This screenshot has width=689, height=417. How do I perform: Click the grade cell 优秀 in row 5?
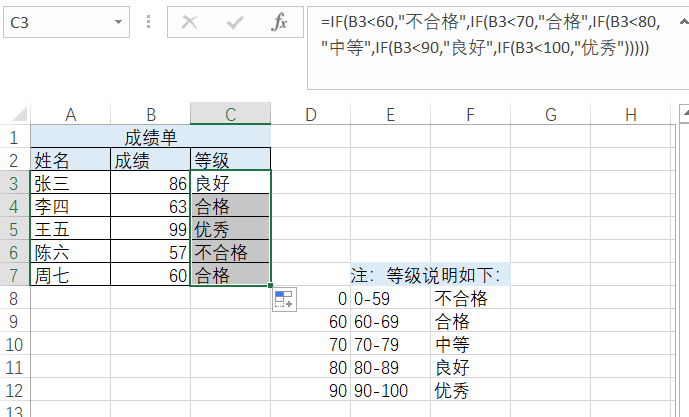[231, 228]
